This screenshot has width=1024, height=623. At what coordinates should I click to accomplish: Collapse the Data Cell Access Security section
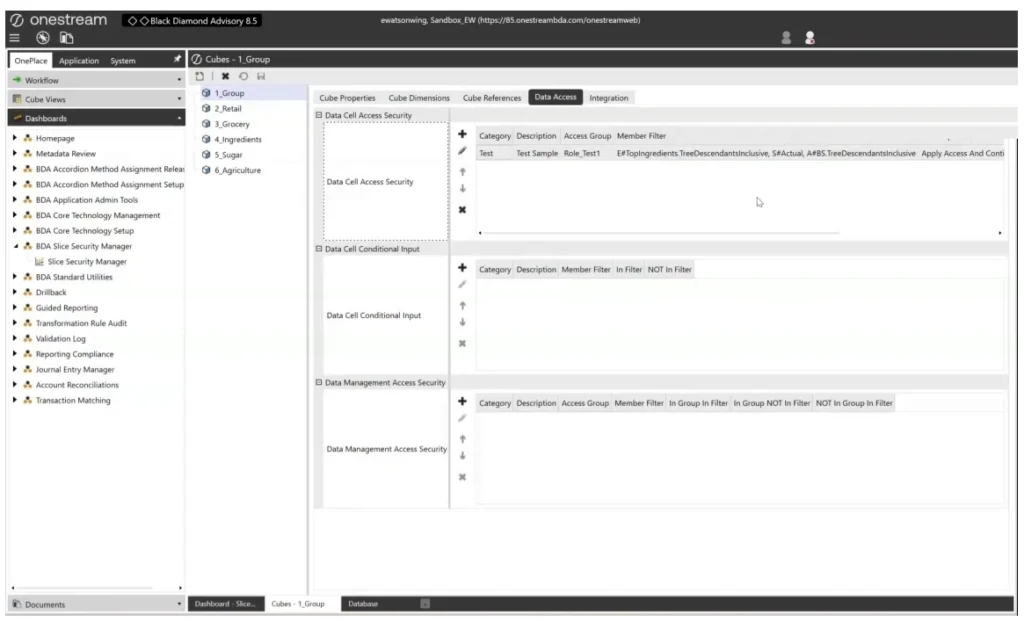319,115
